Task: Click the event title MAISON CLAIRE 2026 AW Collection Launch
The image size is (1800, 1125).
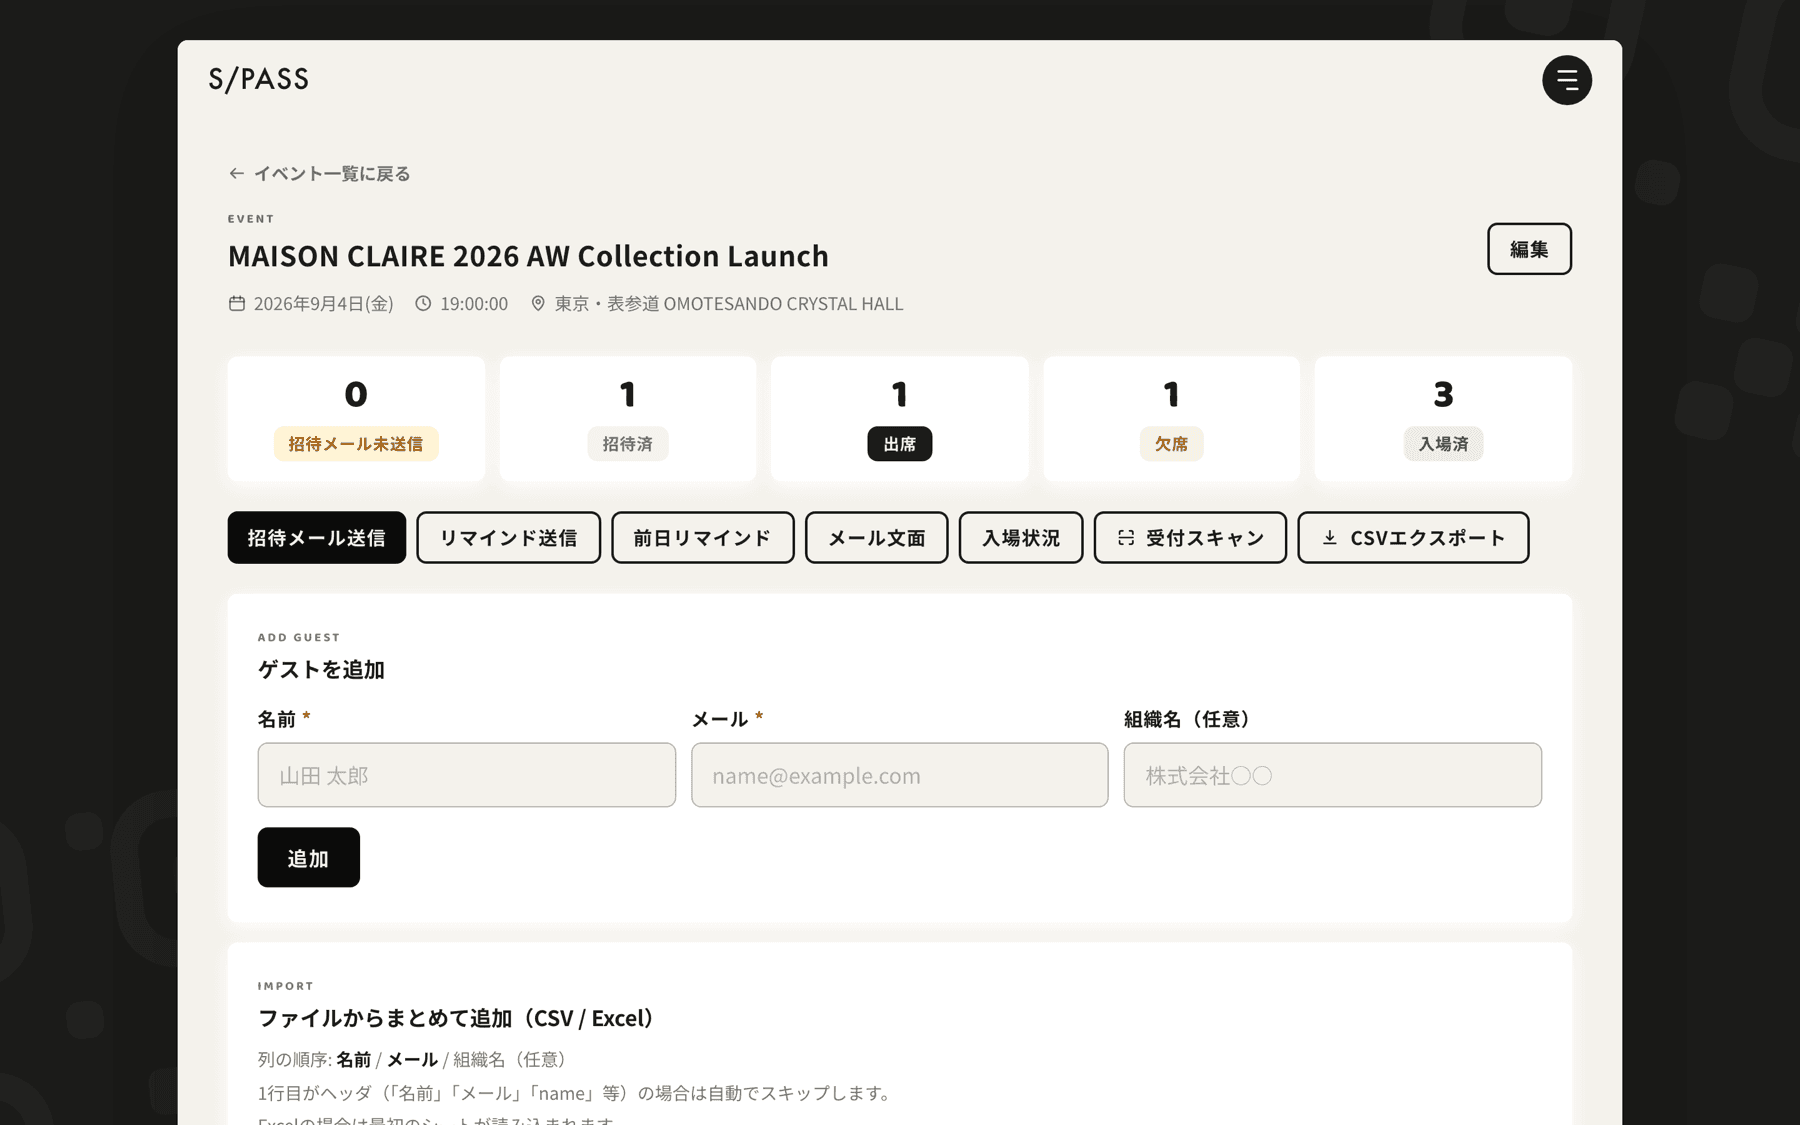Action: click(x=528, y=256)
